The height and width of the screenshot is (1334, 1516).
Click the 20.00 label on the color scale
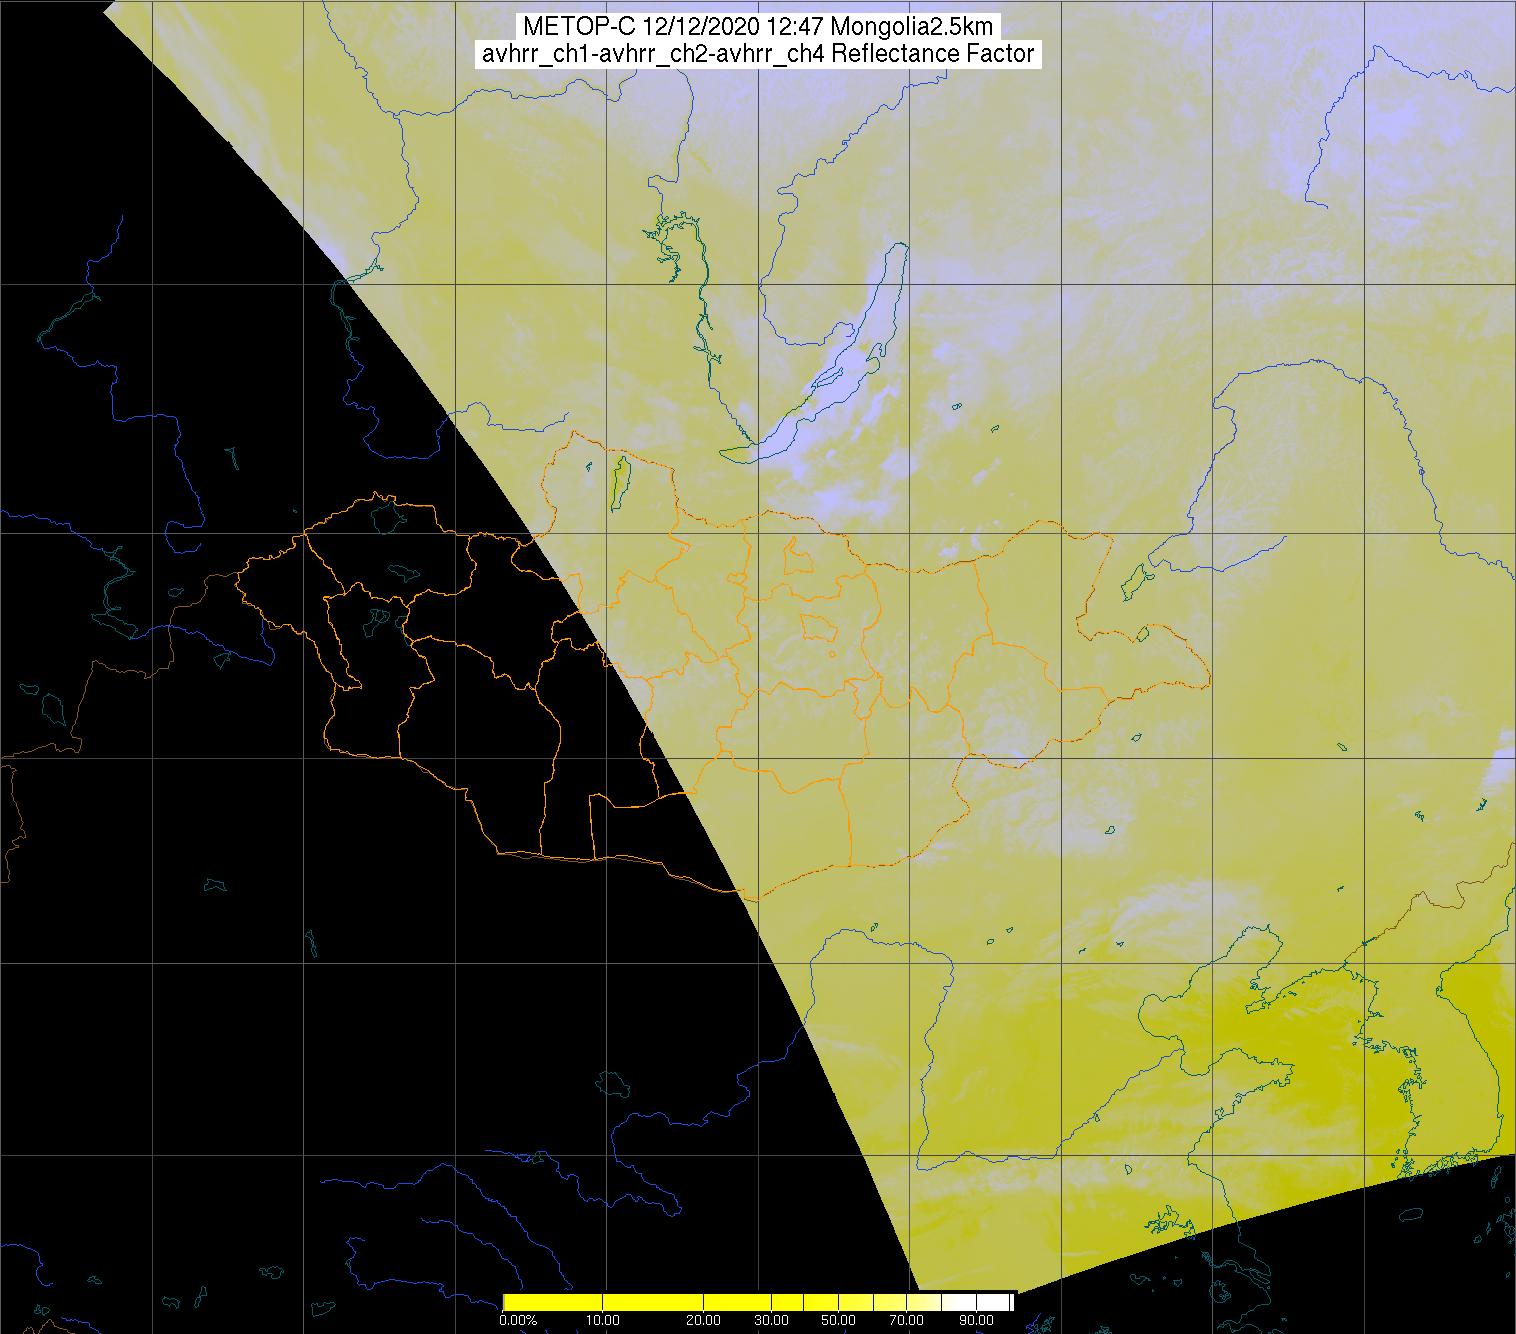[x=703, y=1322]
